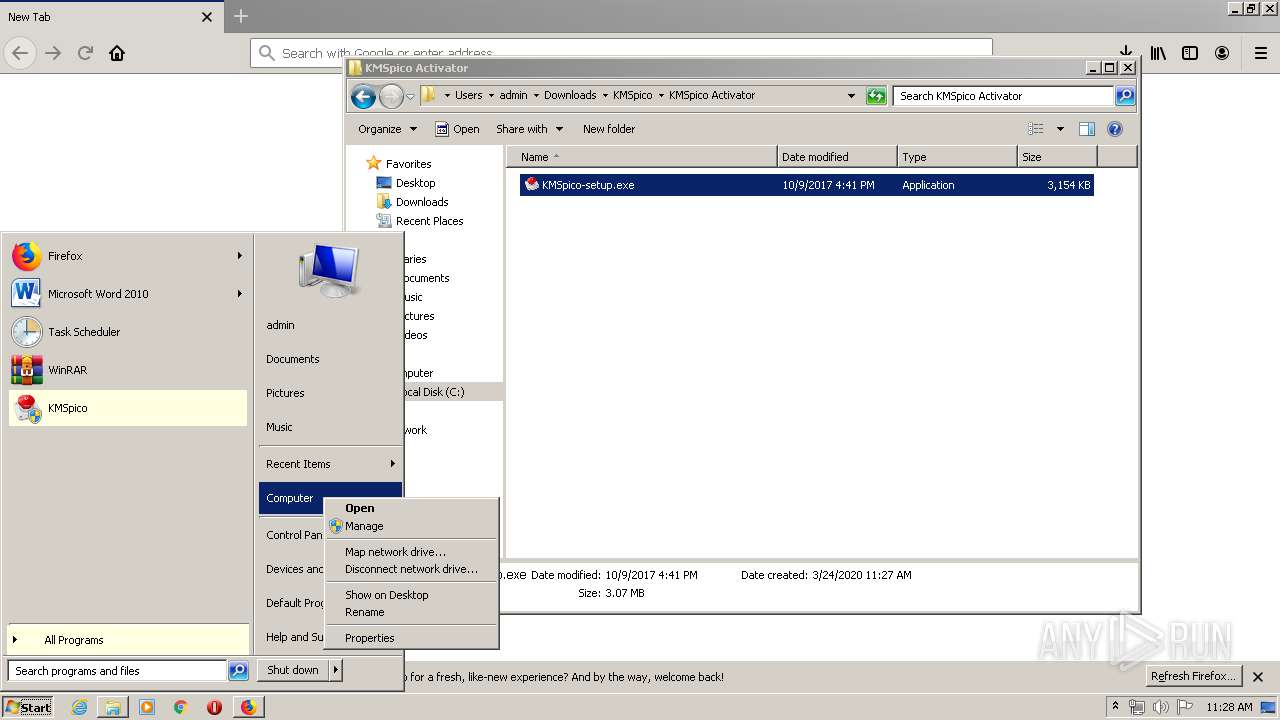Open Windows Media Player taskbar icon
The image size is (1280, 720).
click(x=147, y=707)
